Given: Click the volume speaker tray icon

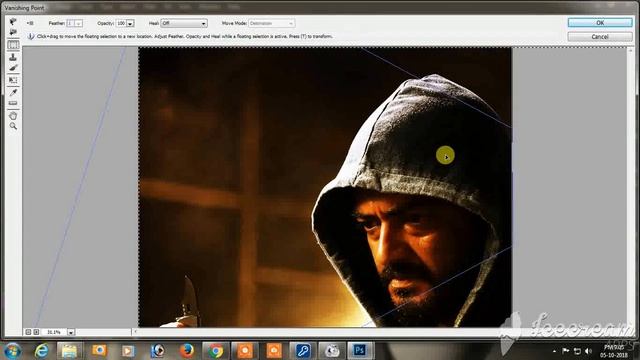Looking at the screenshot, I should point(588,351).
